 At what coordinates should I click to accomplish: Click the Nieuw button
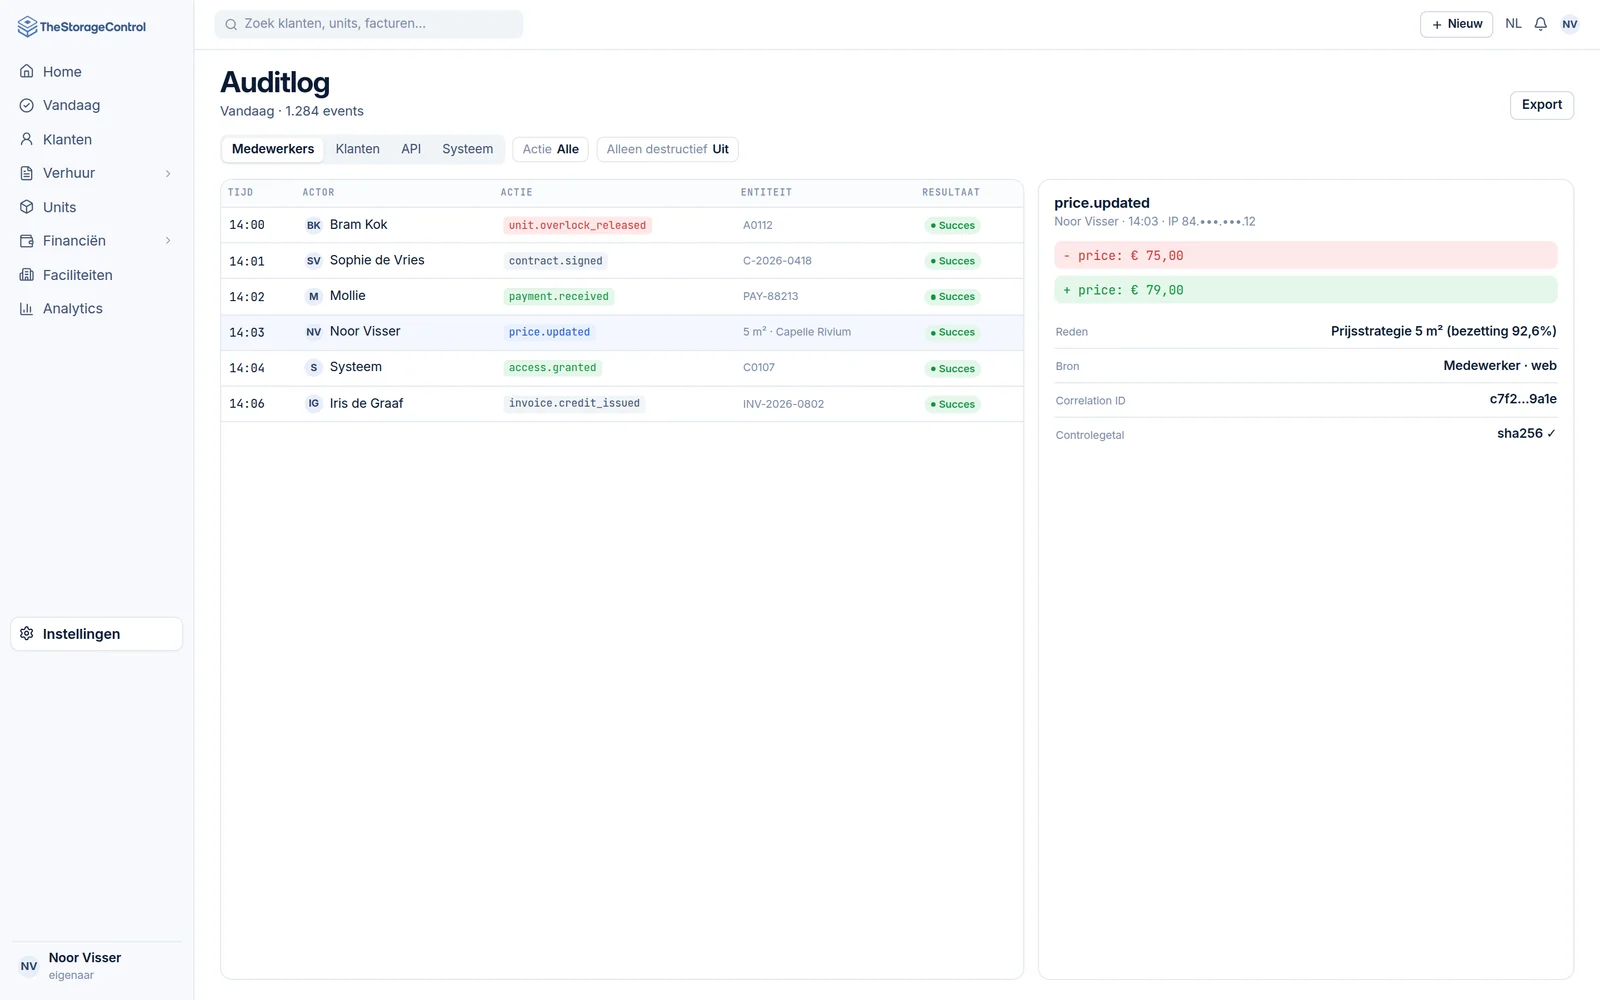pyautogui.click(x=1456, y=24)
